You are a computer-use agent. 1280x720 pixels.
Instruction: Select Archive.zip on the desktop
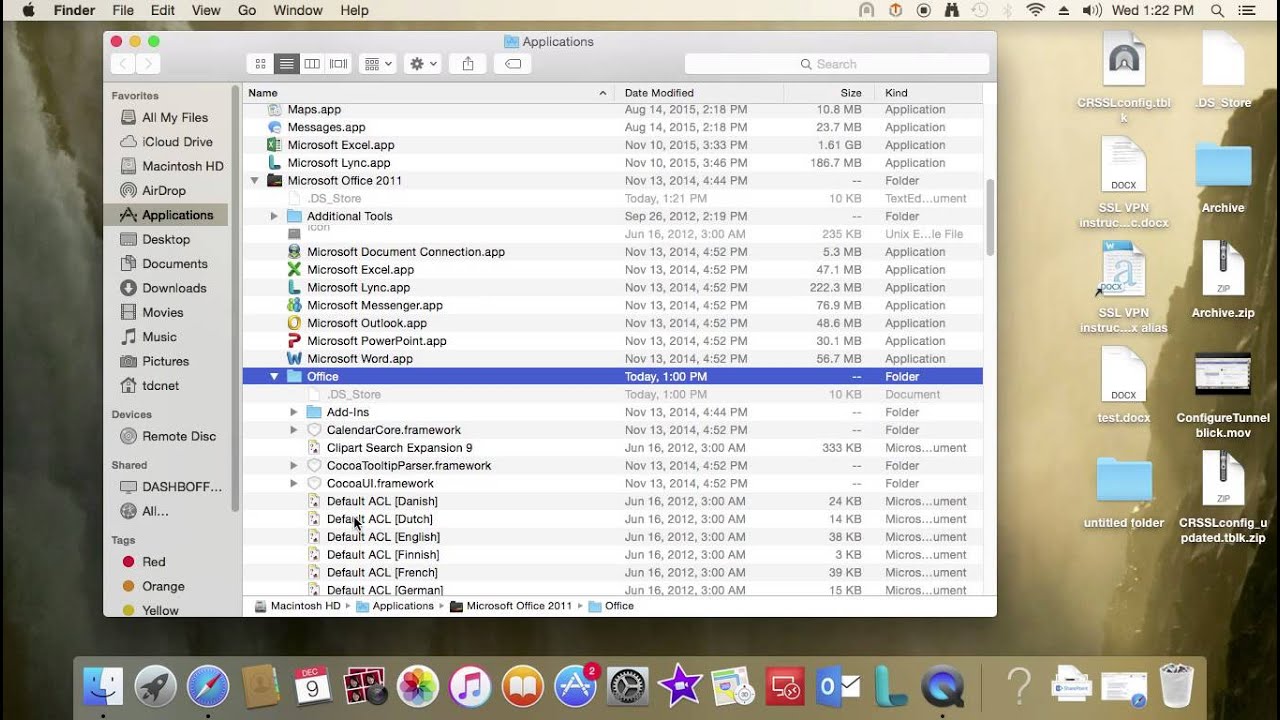pyautogui.click(x=1223, y=280)
